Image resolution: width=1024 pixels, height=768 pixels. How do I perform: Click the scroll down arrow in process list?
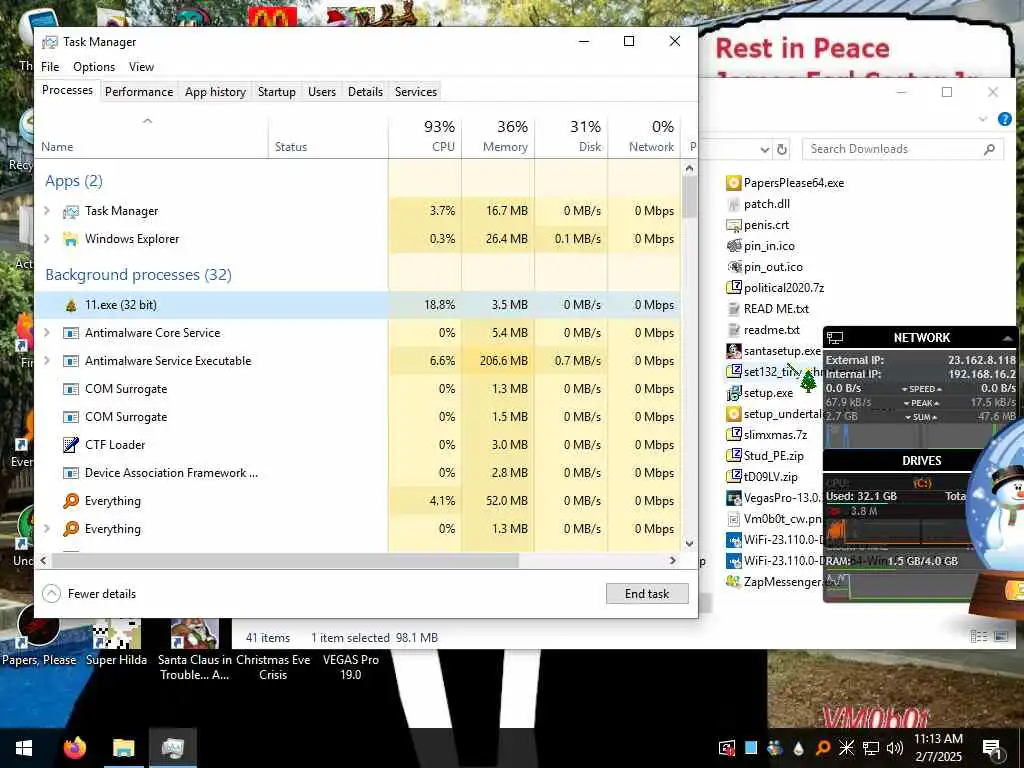pos(689,543)
